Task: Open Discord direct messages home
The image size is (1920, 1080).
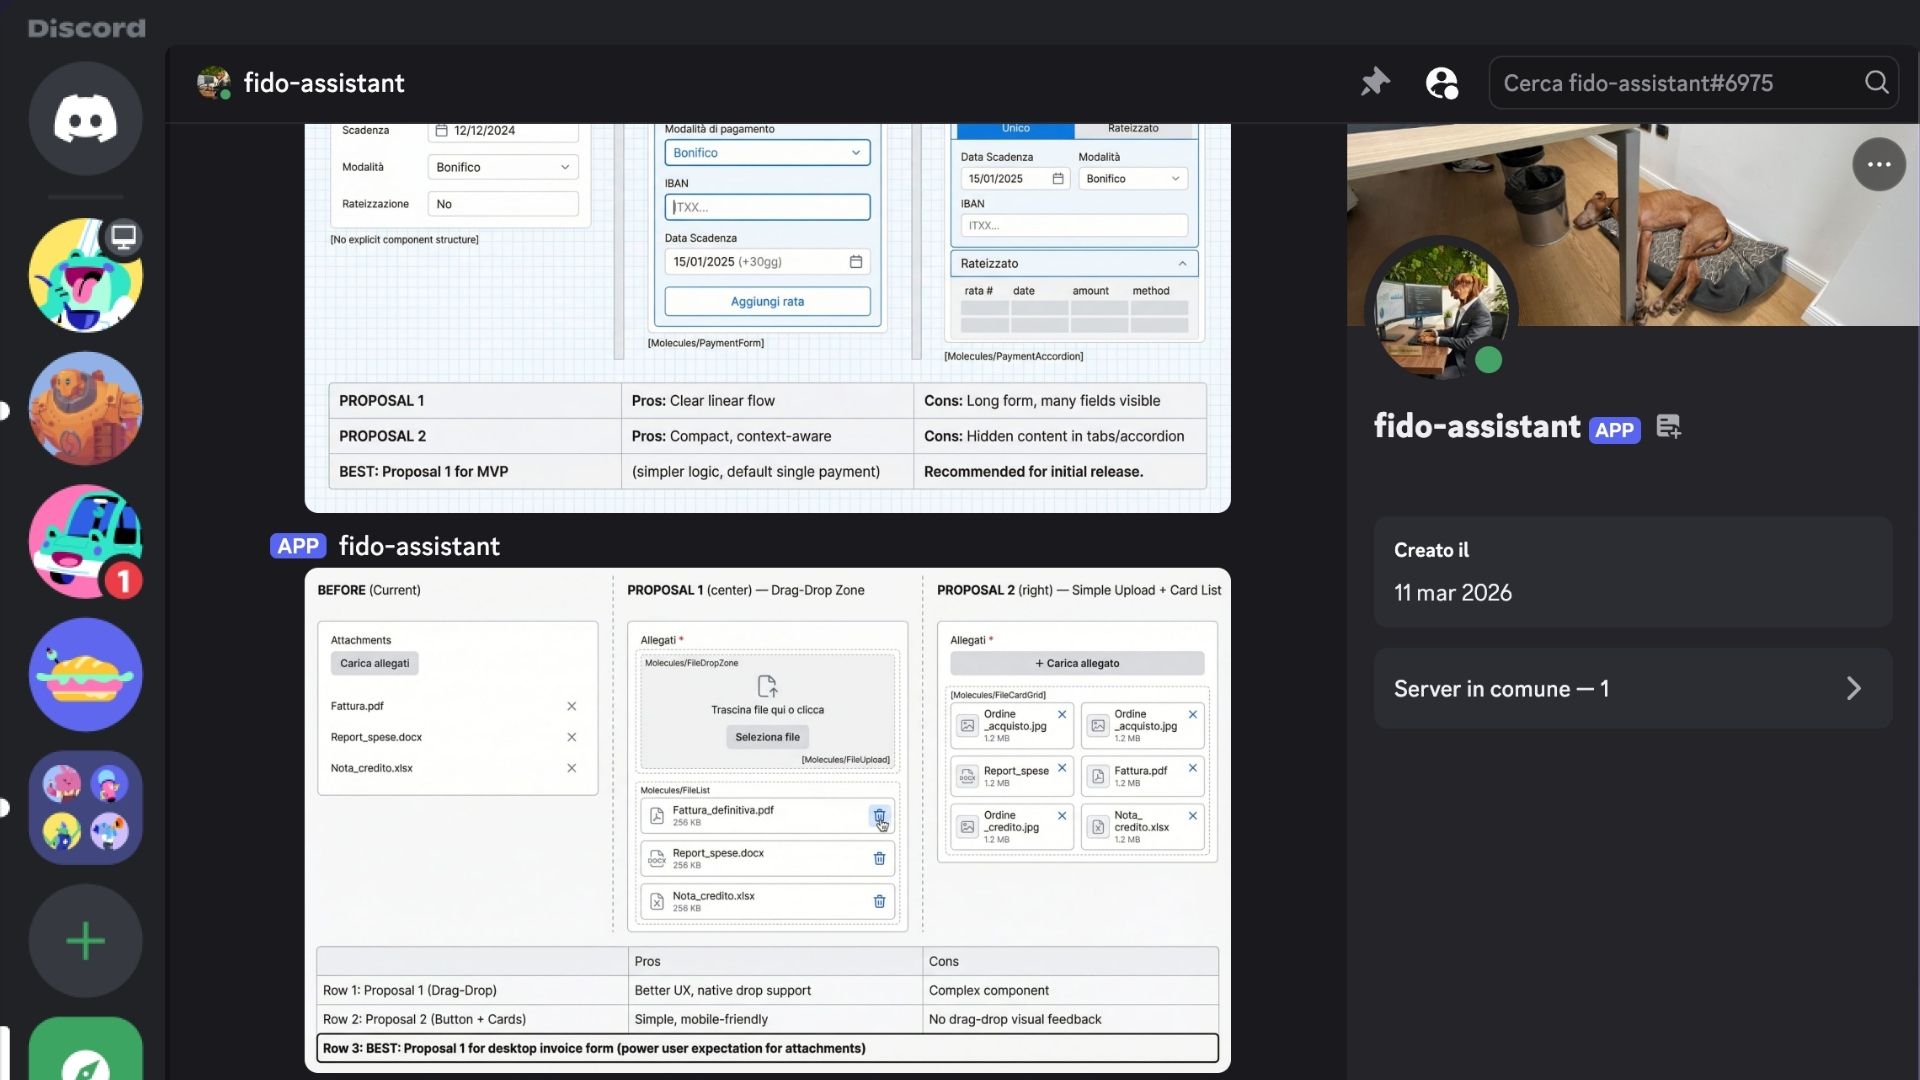Action: tap(85, 119)
